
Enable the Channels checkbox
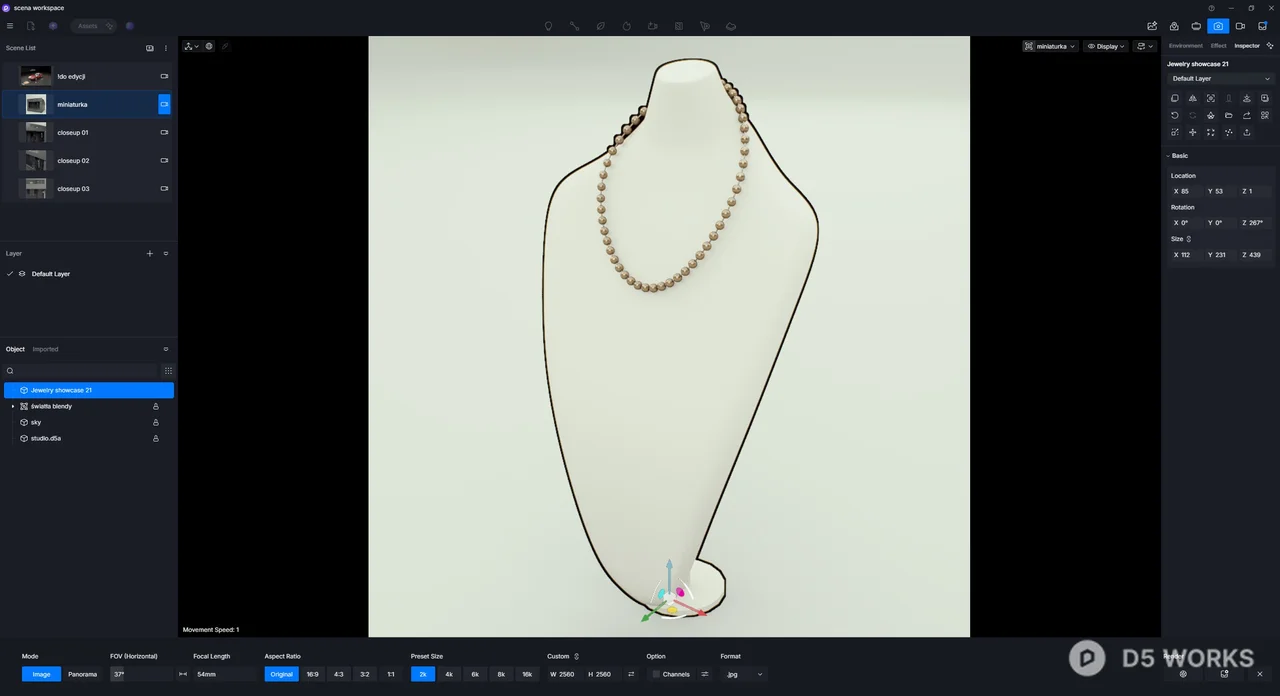tap(656, 674)
